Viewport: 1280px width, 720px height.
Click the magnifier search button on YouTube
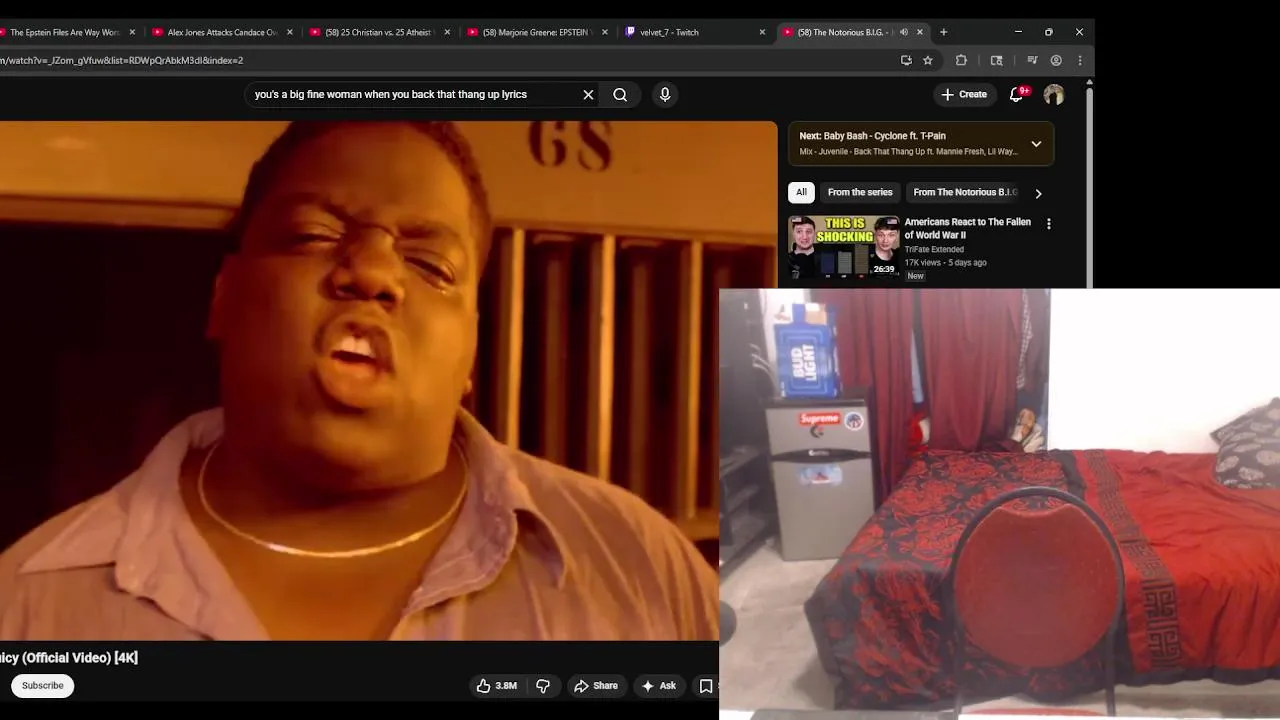pyautogui.click(x=620, y=95)
